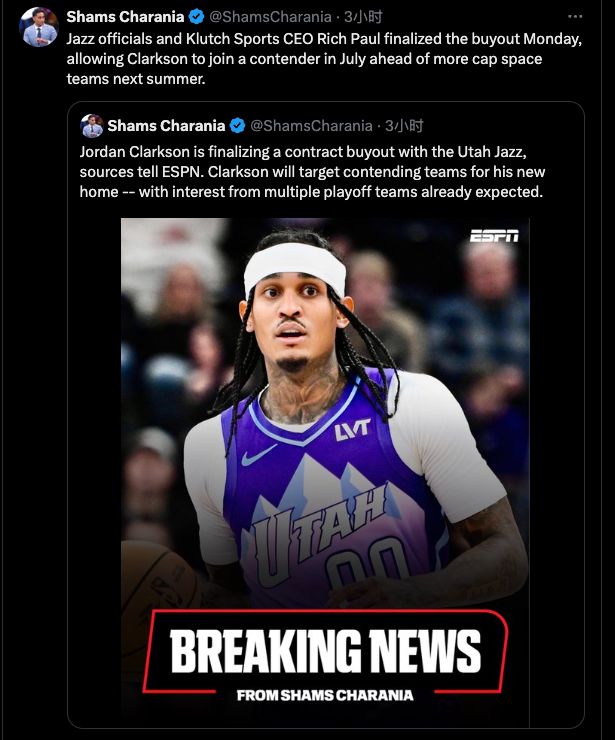615x740 pixels.
Task: Click the quoted tweet text about the contract buyout
Action: pos(312,172)
